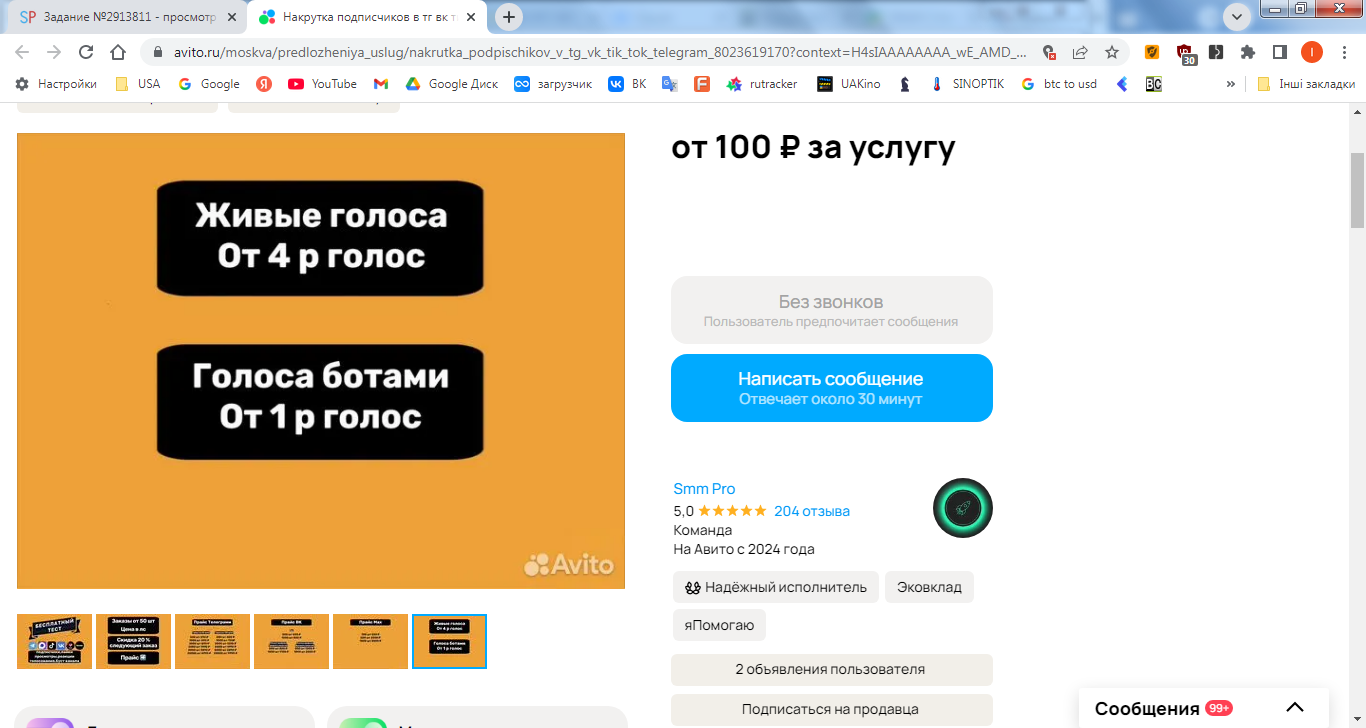Go back to the previous page

pyautogui.click(x=22, y=52)
